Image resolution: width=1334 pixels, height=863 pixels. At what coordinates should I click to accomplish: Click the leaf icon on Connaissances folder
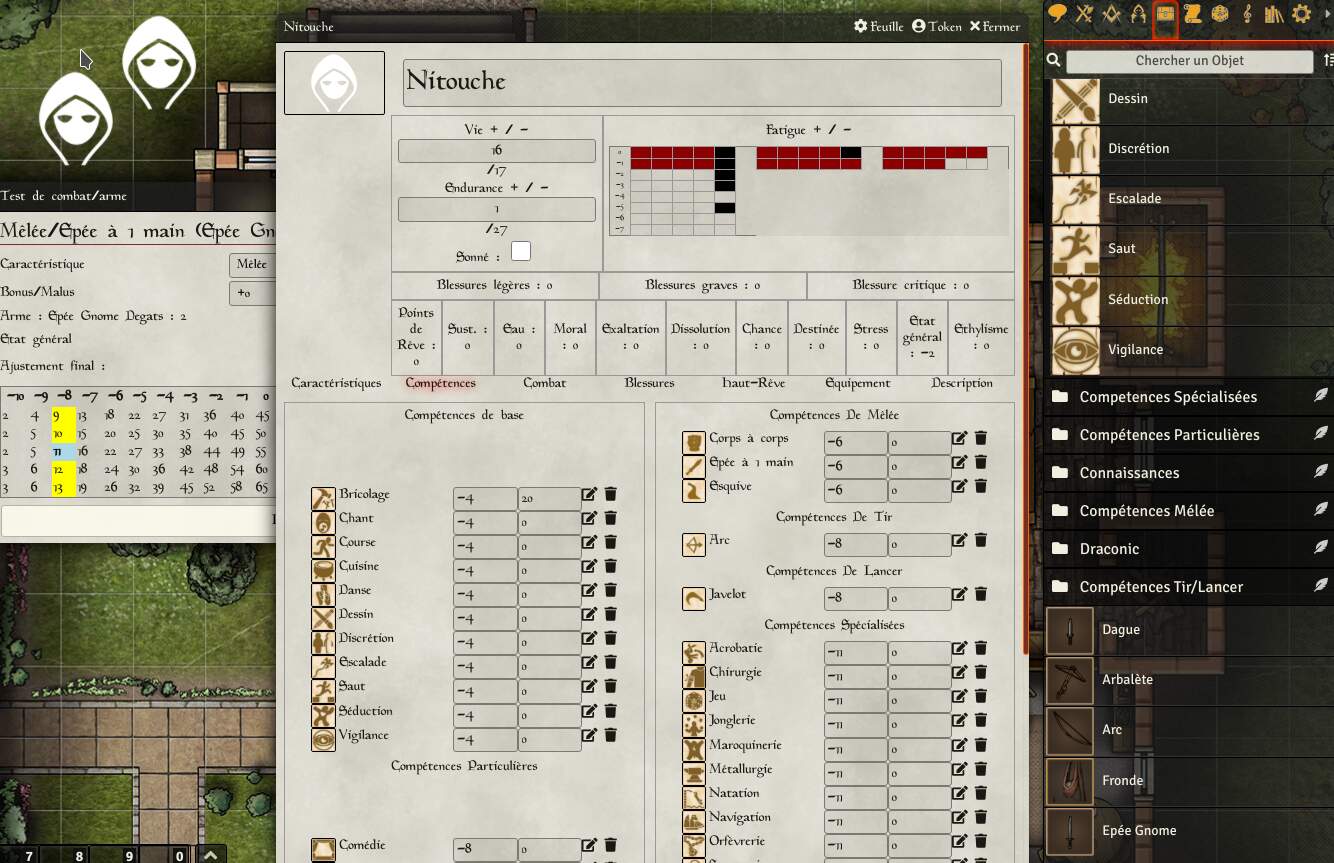[x=1321, y=472]
